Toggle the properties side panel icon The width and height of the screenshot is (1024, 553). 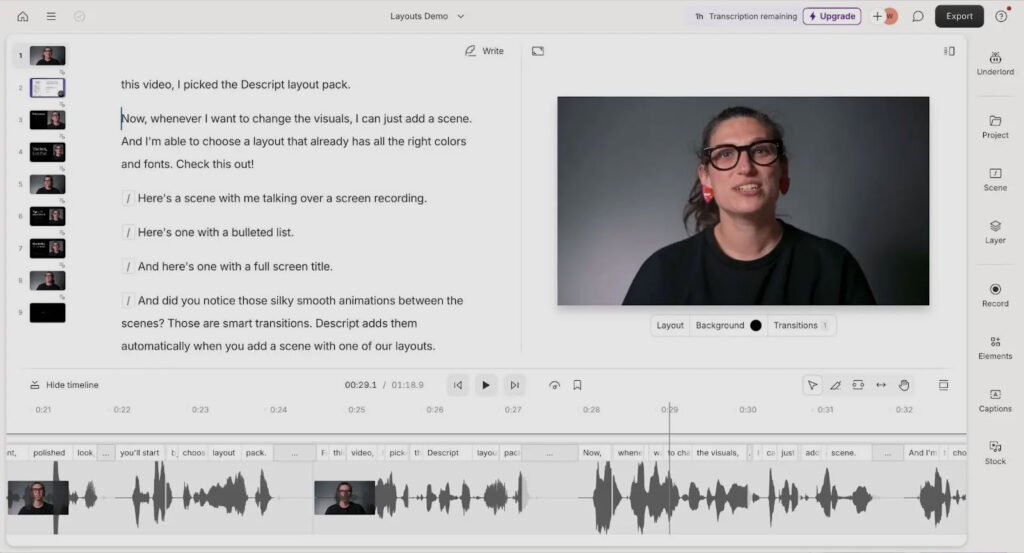(949, 51)
